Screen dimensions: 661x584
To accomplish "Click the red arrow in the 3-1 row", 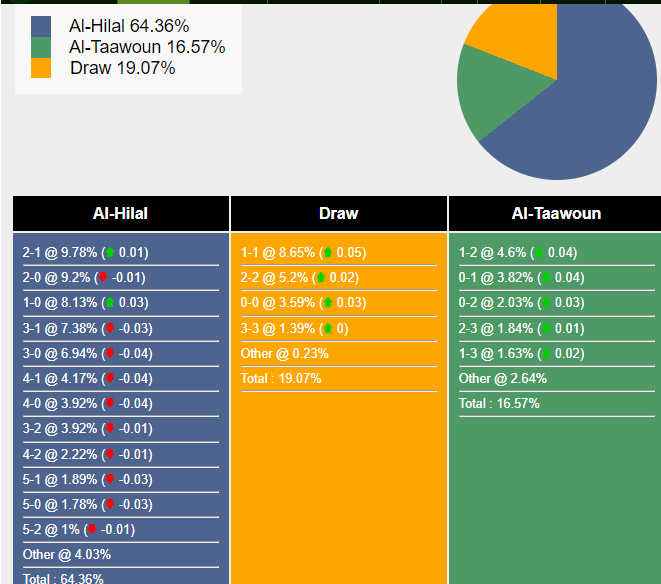I will (x=109, y=329).
